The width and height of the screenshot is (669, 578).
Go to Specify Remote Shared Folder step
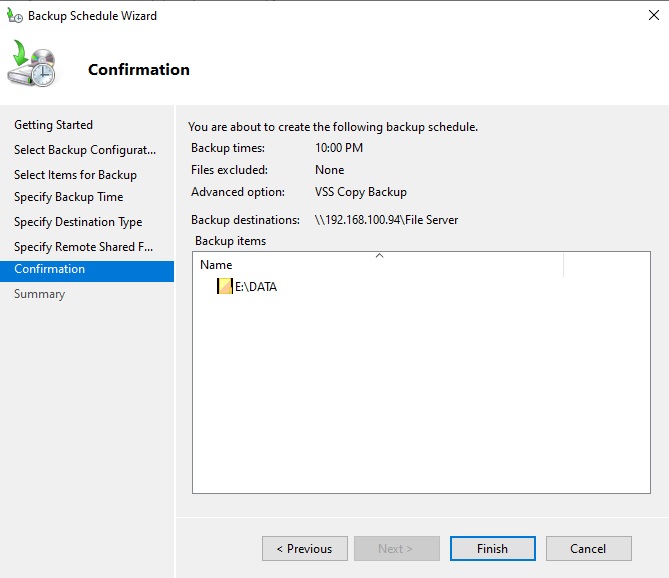click(83, 247)
